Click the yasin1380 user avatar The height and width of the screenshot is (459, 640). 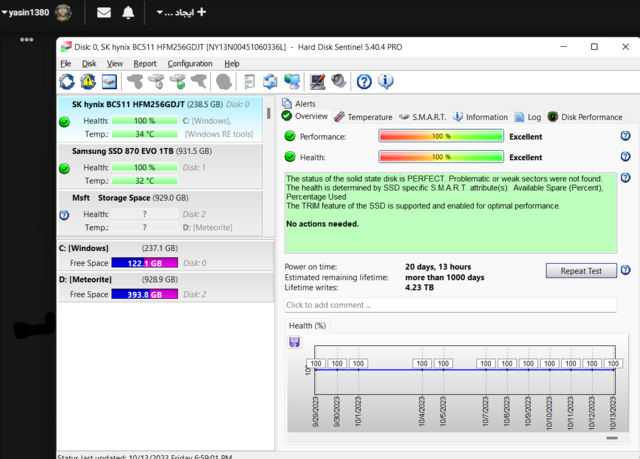tap(63, 13)
